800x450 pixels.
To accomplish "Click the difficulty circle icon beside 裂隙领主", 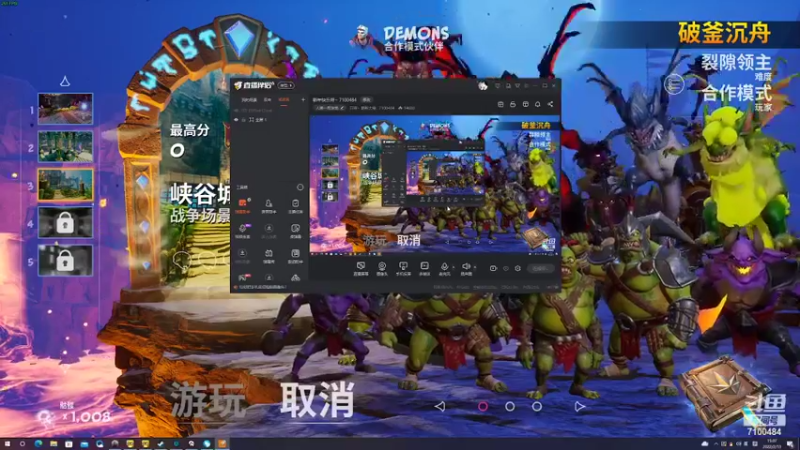I will point(673,84).
